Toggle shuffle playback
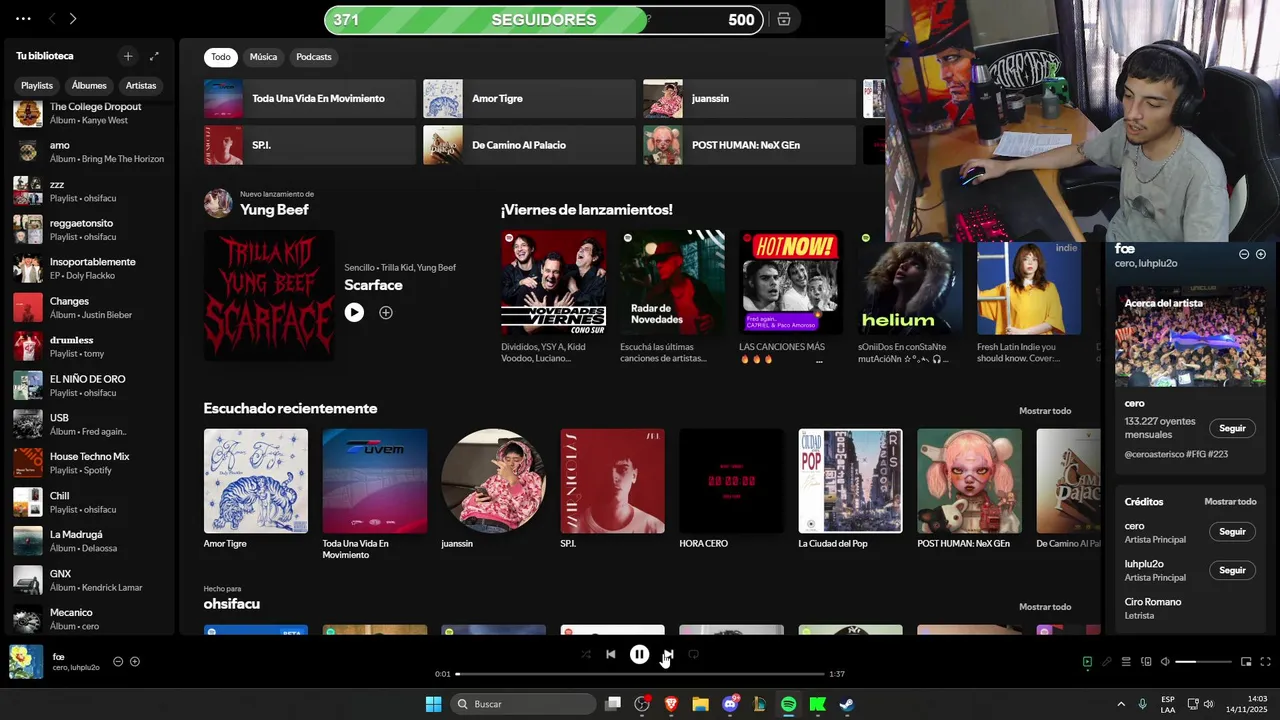Viewport: 1280px width, 720px height. 586,655
